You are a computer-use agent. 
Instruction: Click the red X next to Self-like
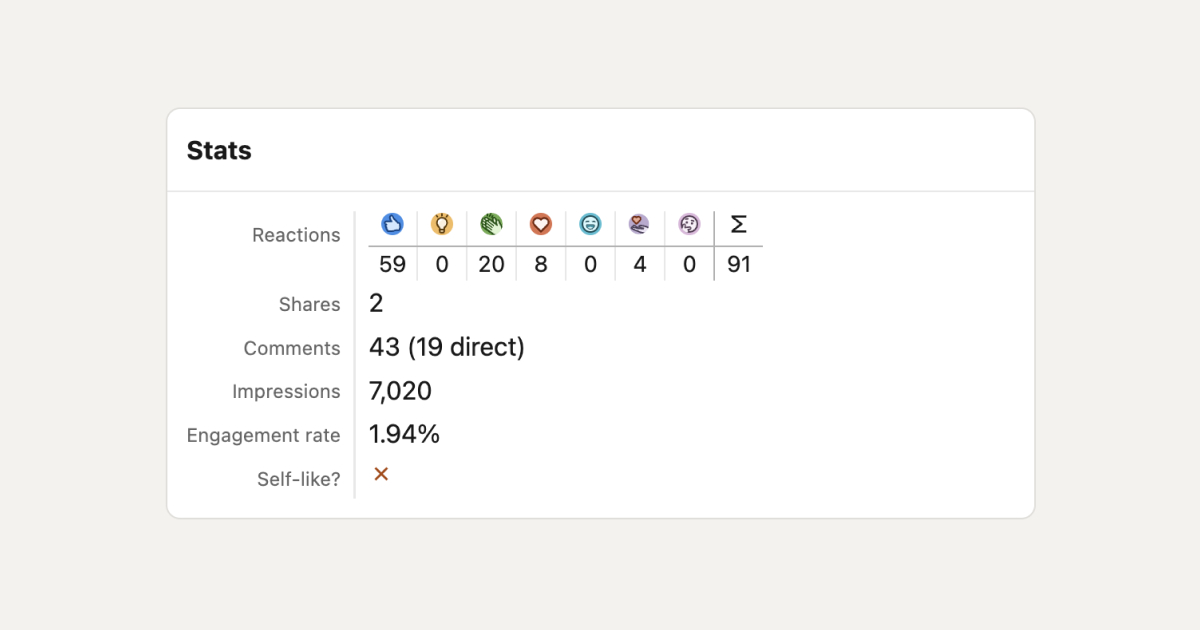tap(381, 474)
